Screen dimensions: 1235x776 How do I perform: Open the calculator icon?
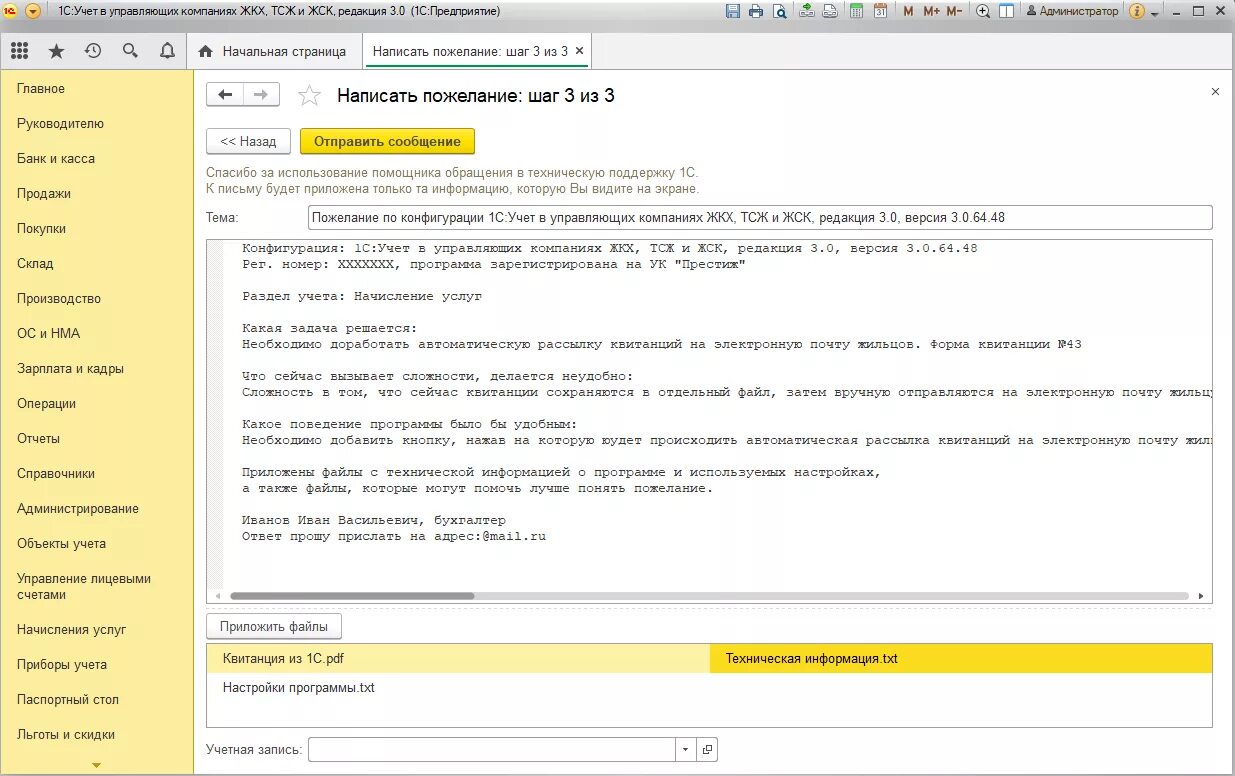coord(857,11)
